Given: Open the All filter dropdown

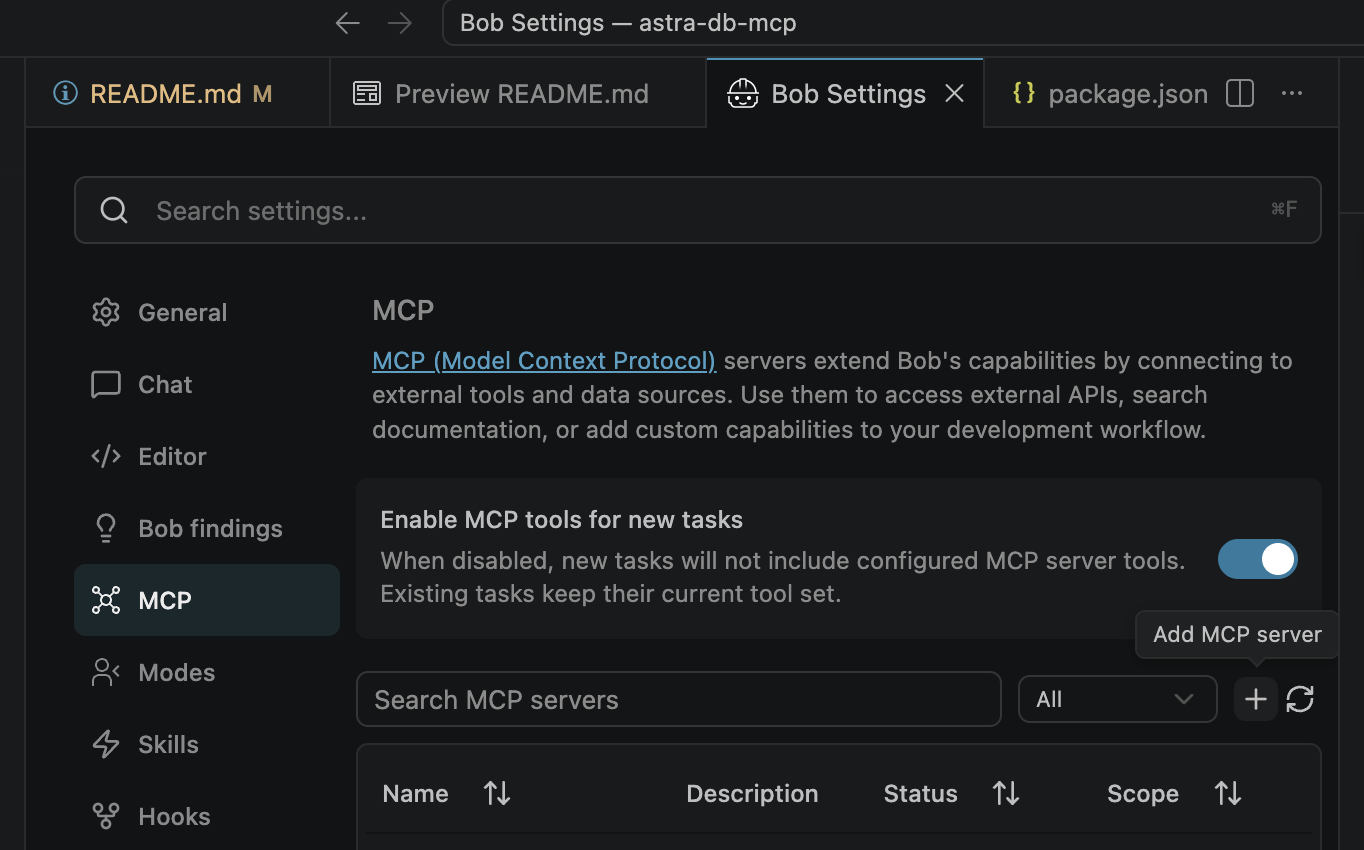Looking at the screenshot, I should 1117,699.
